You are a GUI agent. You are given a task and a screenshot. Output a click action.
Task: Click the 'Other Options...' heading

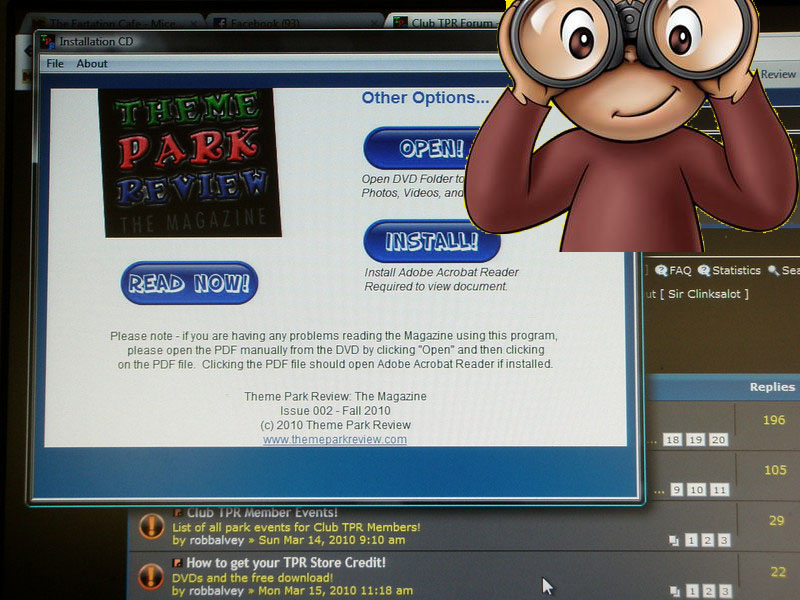pyautogui.click(x=426, y=97)
